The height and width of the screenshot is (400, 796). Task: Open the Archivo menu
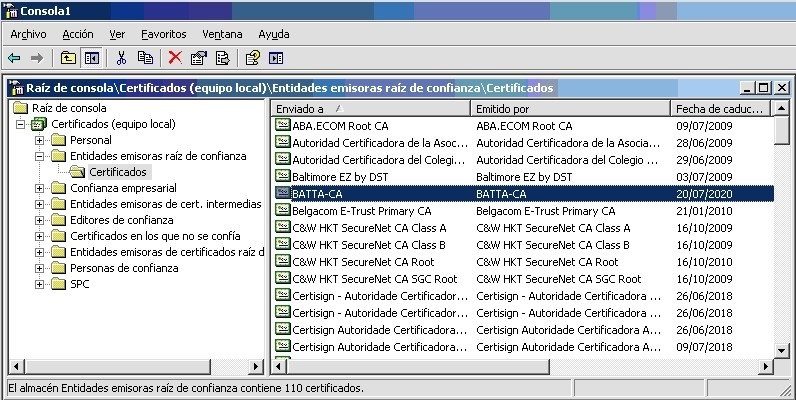pyautogui.click(x=28, y=34)
